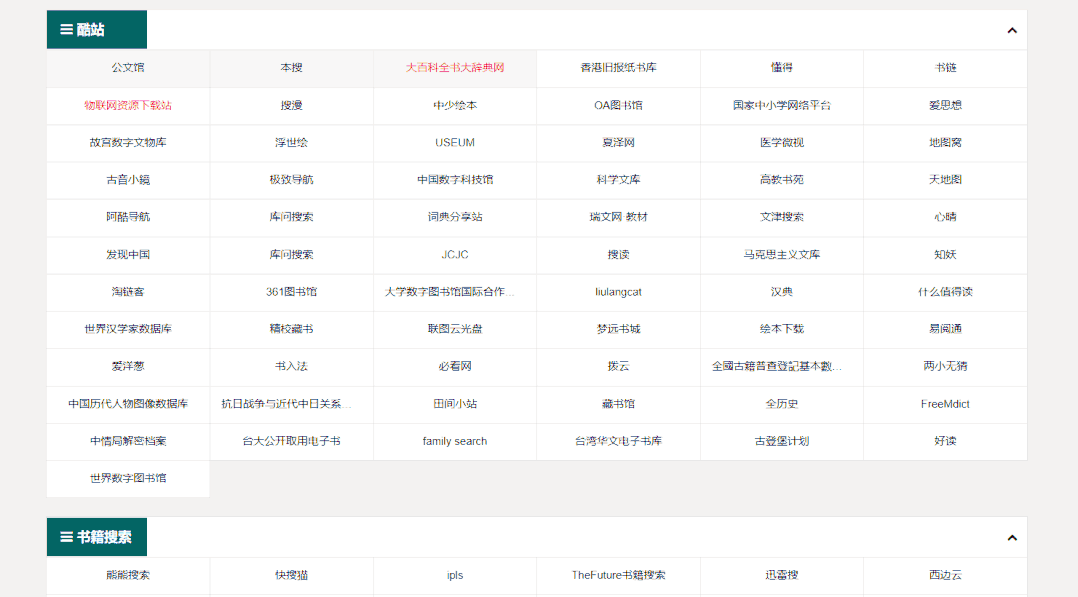Go to 世界汉学家数据库
The height and width of the screenshot is (597, 1078).
128,329
